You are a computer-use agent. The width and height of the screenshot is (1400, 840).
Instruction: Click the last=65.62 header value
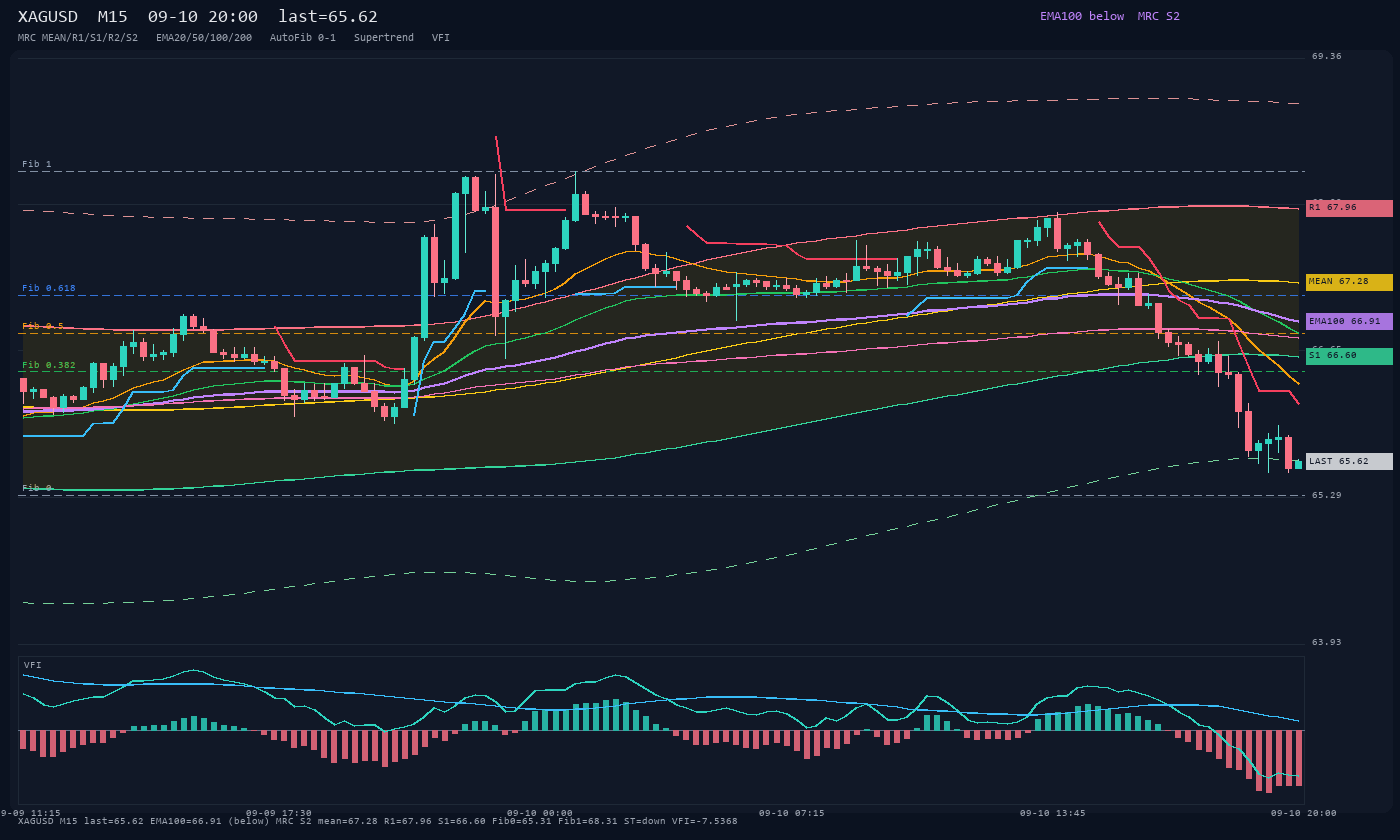click(328, 17)
